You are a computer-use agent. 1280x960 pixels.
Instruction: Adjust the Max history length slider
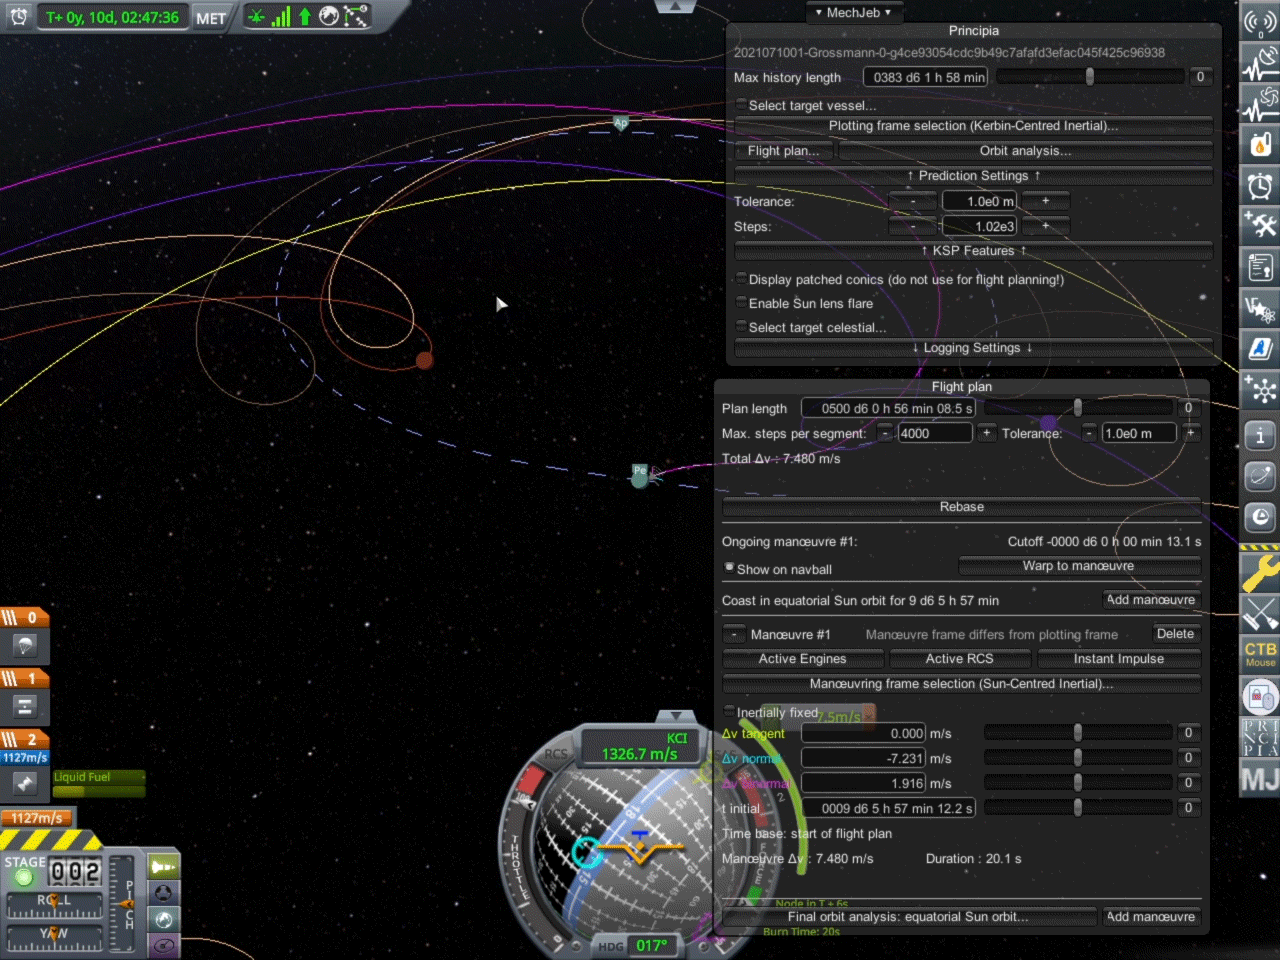click(x=1089, y=77)
